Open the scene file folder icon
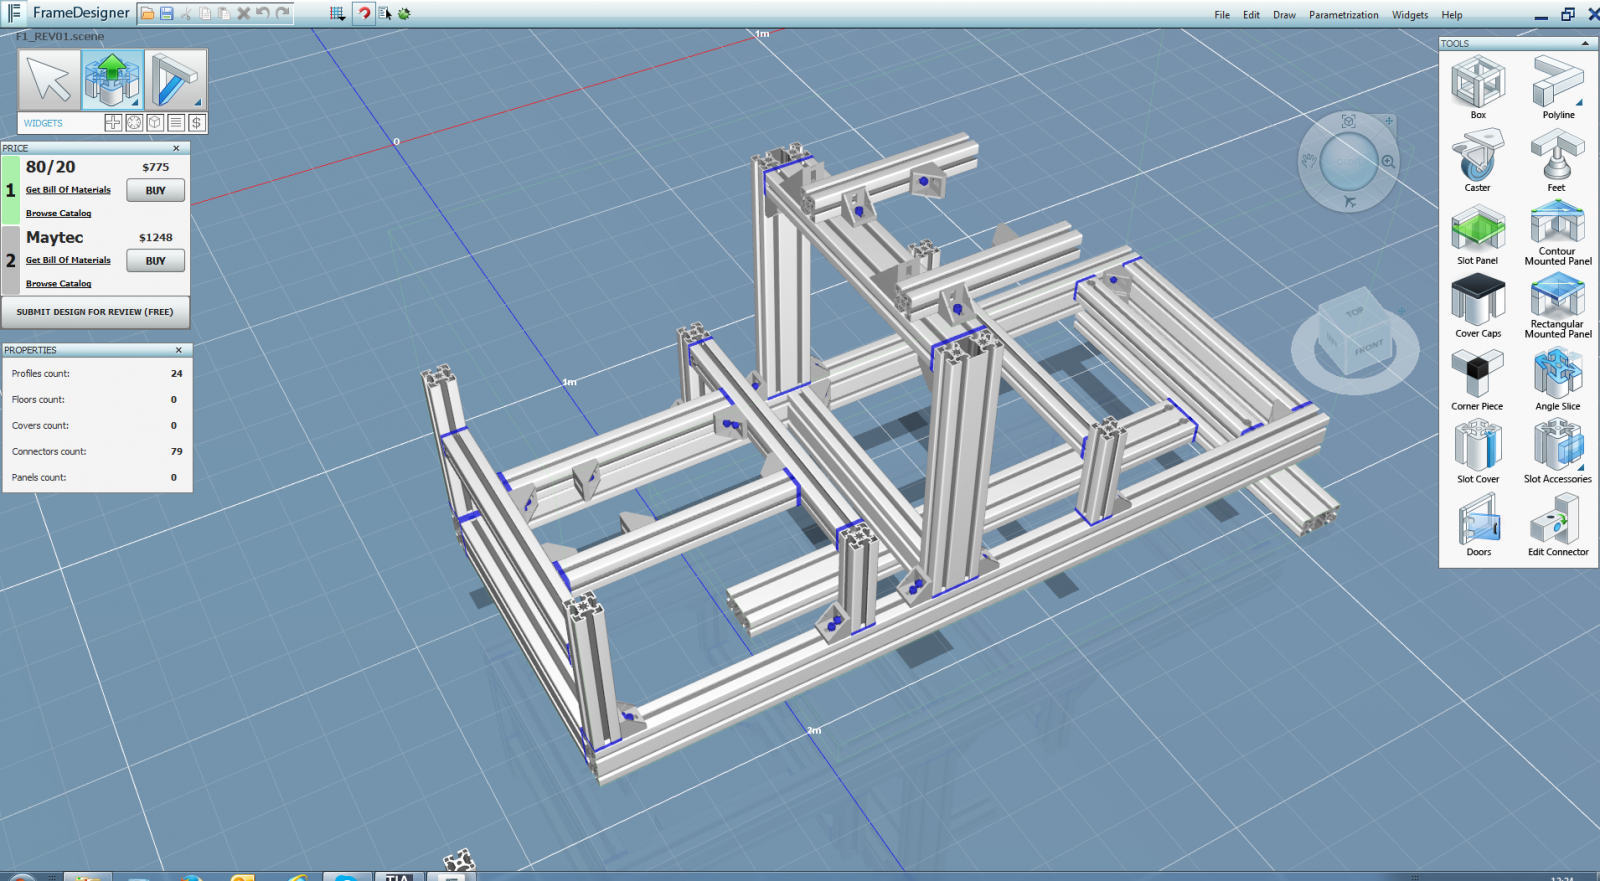Image resolution: width=1600 pixels, height=881 pixels. (147, 14)
